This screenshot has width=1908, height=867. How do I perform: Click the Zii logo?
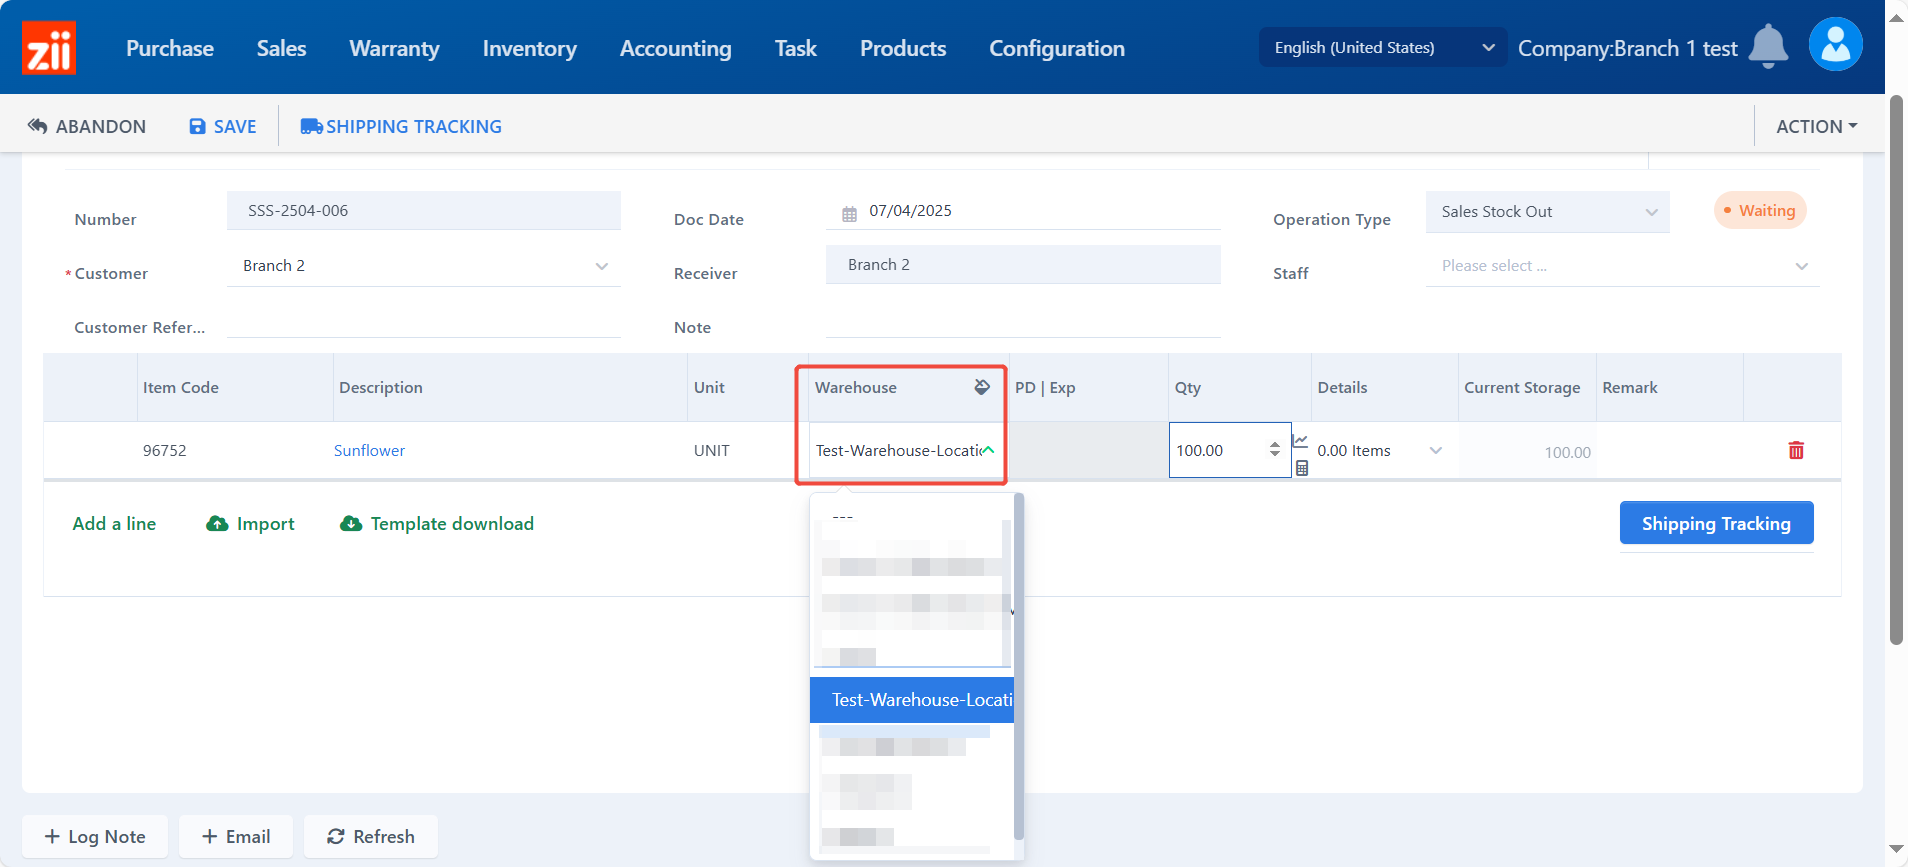(x=49, y=48)
